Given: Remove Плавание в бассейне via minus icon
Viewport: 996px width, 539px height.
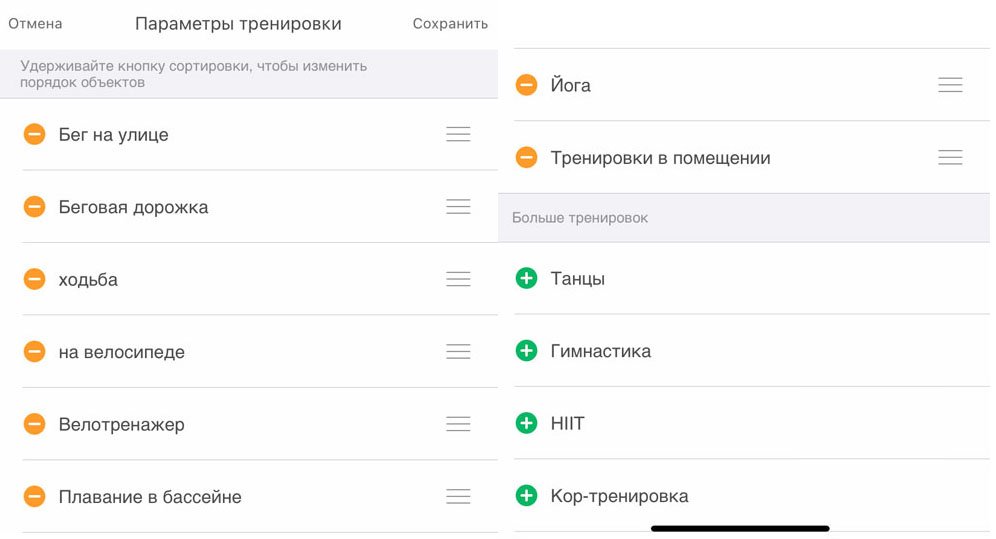Looking at the screenshot, I should [x=34, y=496].
